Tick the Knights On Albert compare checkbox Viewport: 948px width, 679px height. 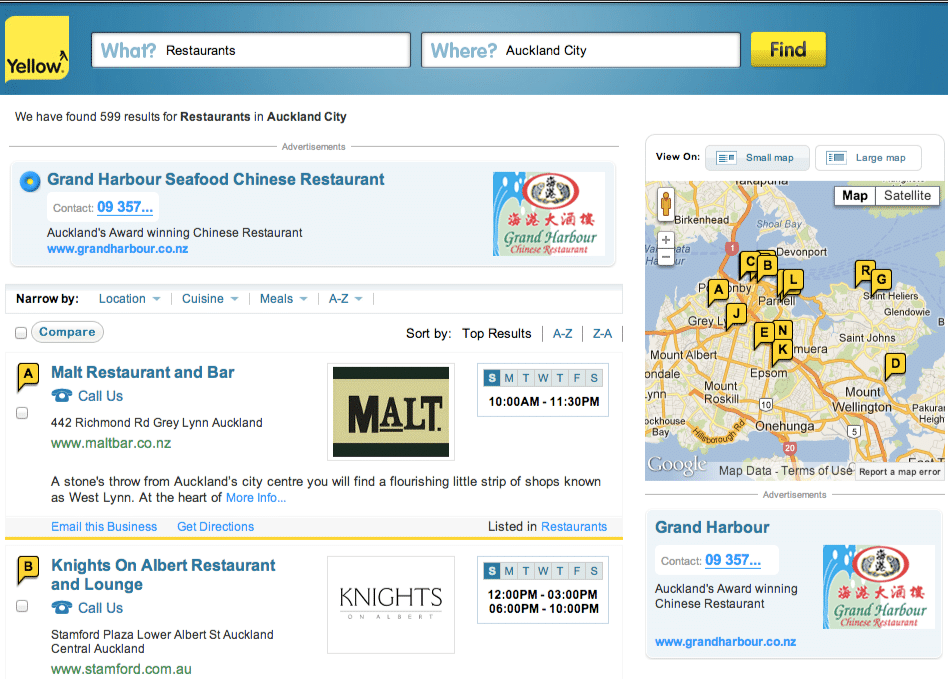[22, 606]
